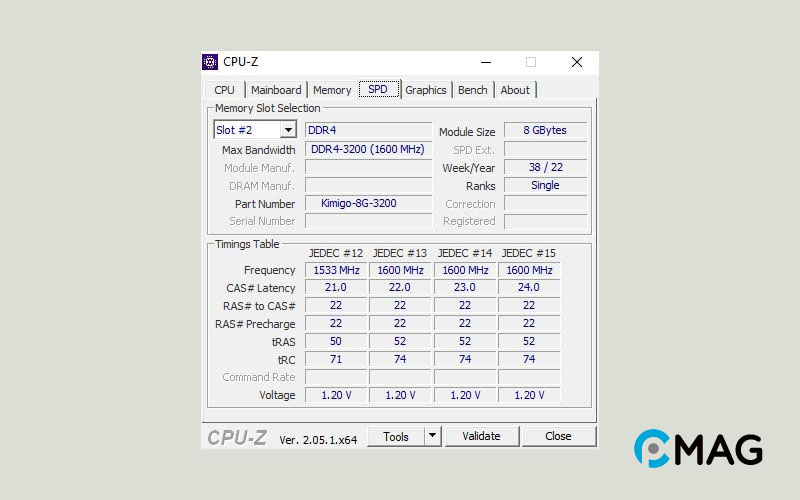
Task: Click the empty Serial Number field
Action: [x=368, y=221]
